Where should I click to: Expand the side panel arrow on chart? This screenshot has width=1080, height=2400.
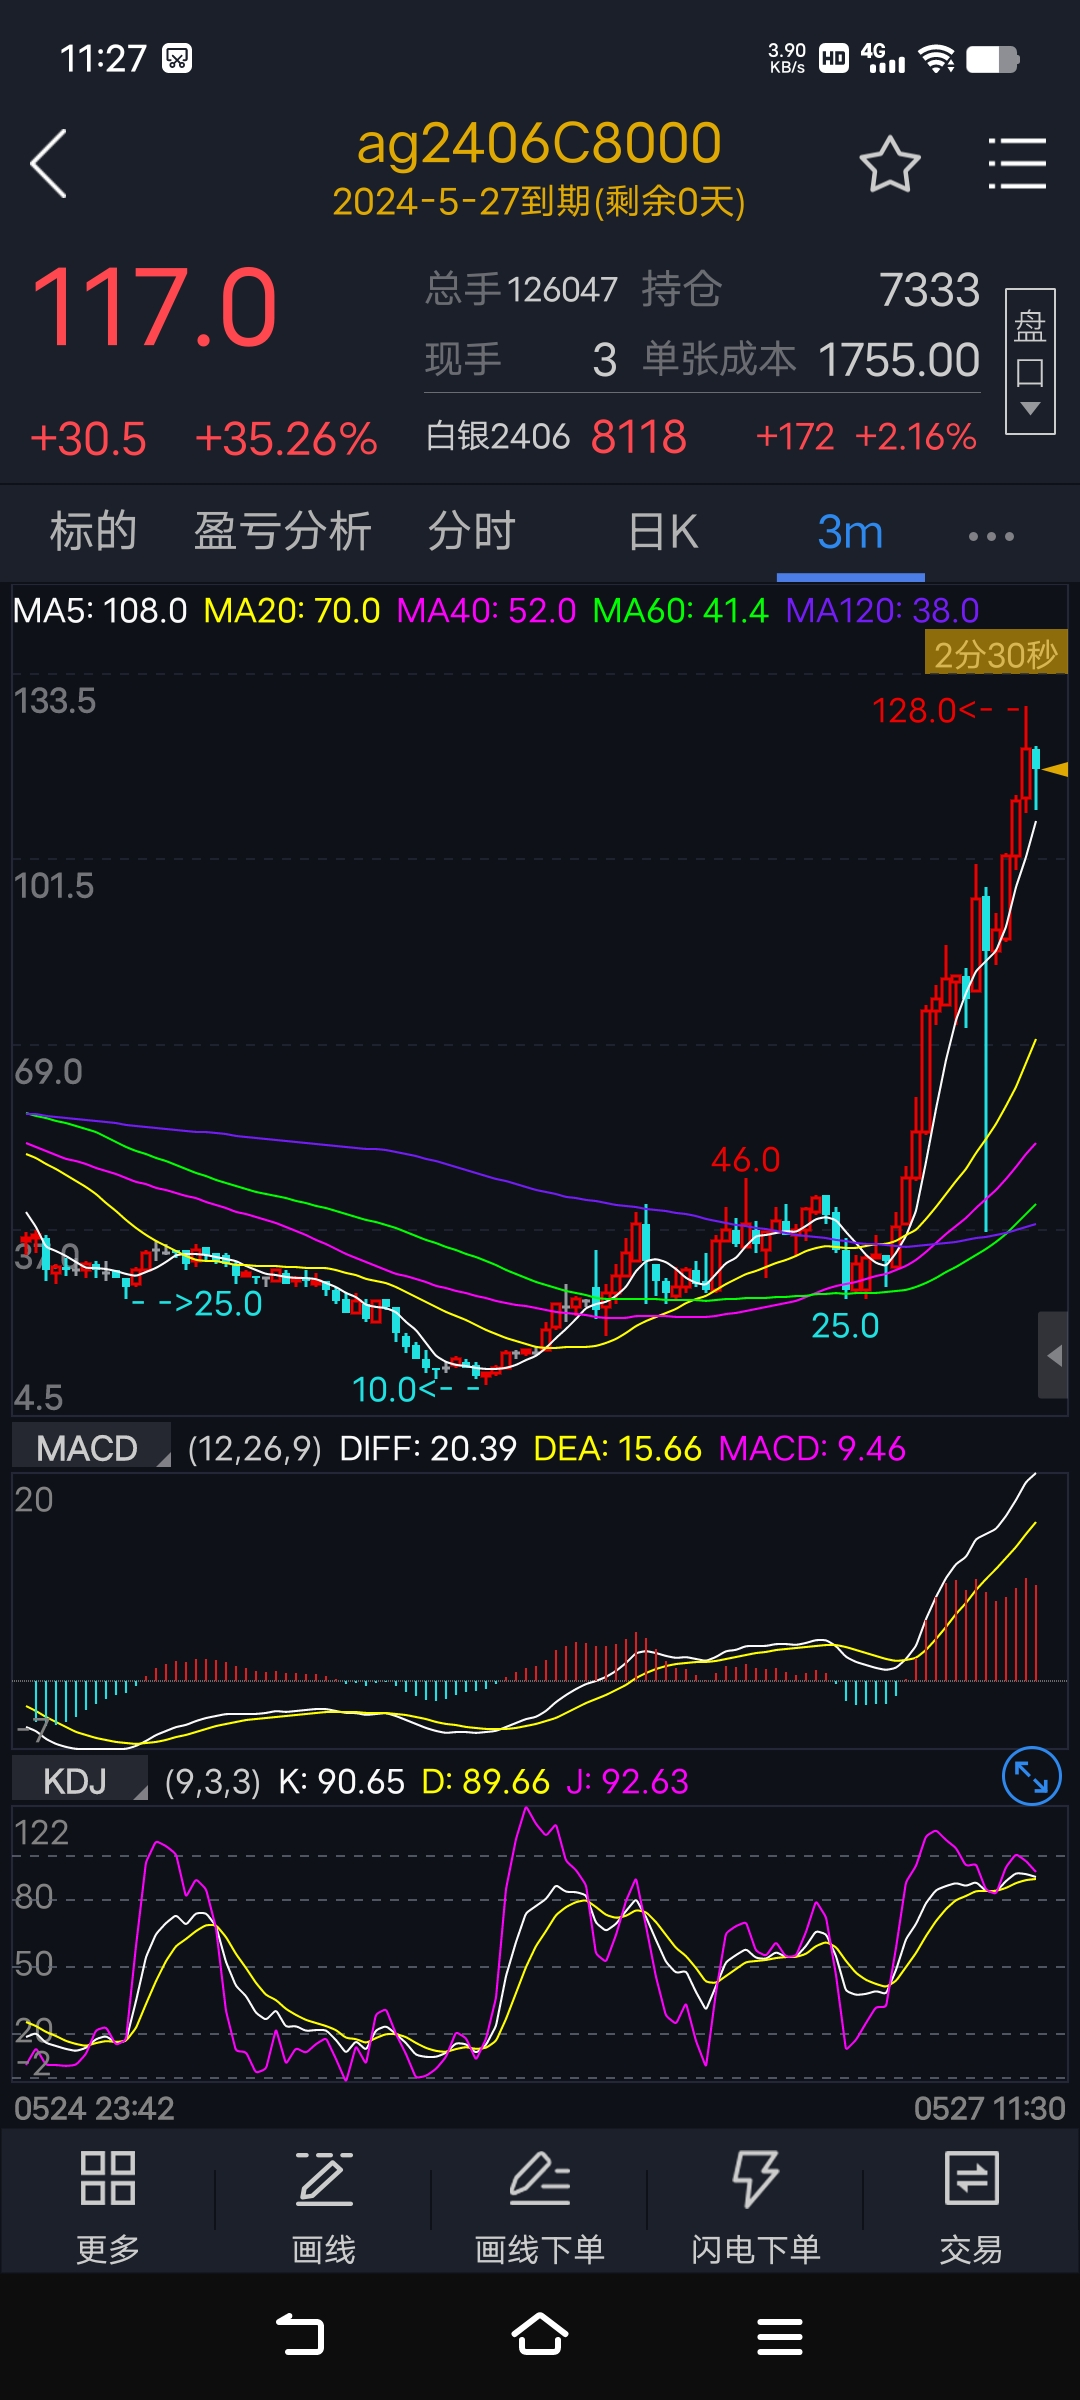[1053, 1355]
